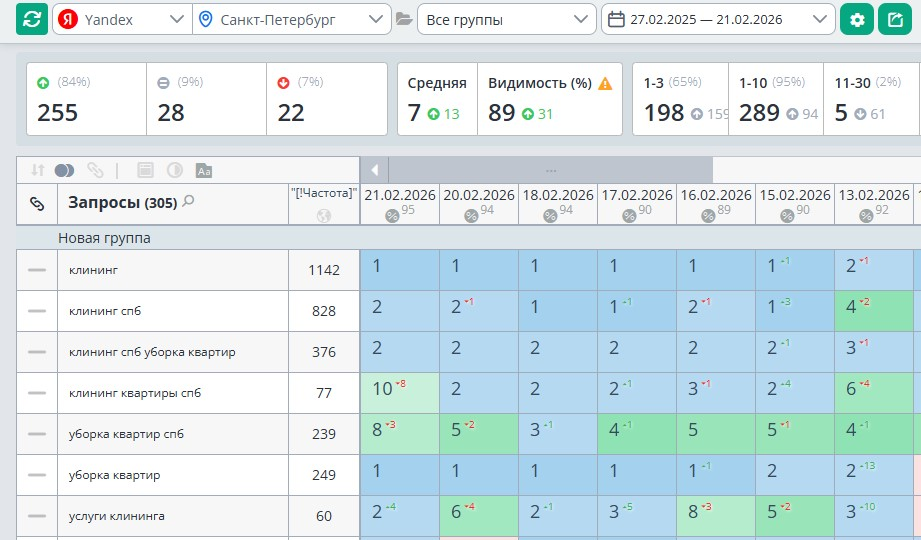This screenshot has height=540, width=921.
Task: Click the link icon in header column
Action: (x=37, y=203)
